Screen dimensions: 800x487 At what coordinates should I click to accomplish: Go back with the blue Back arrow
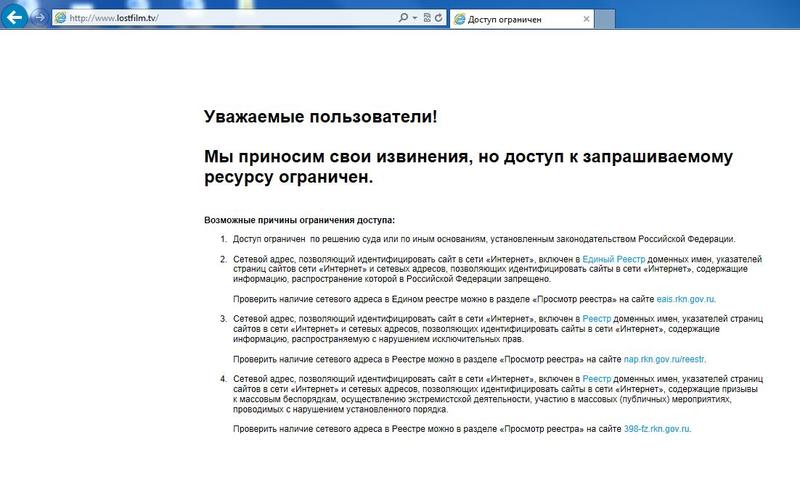coord(14,17)
